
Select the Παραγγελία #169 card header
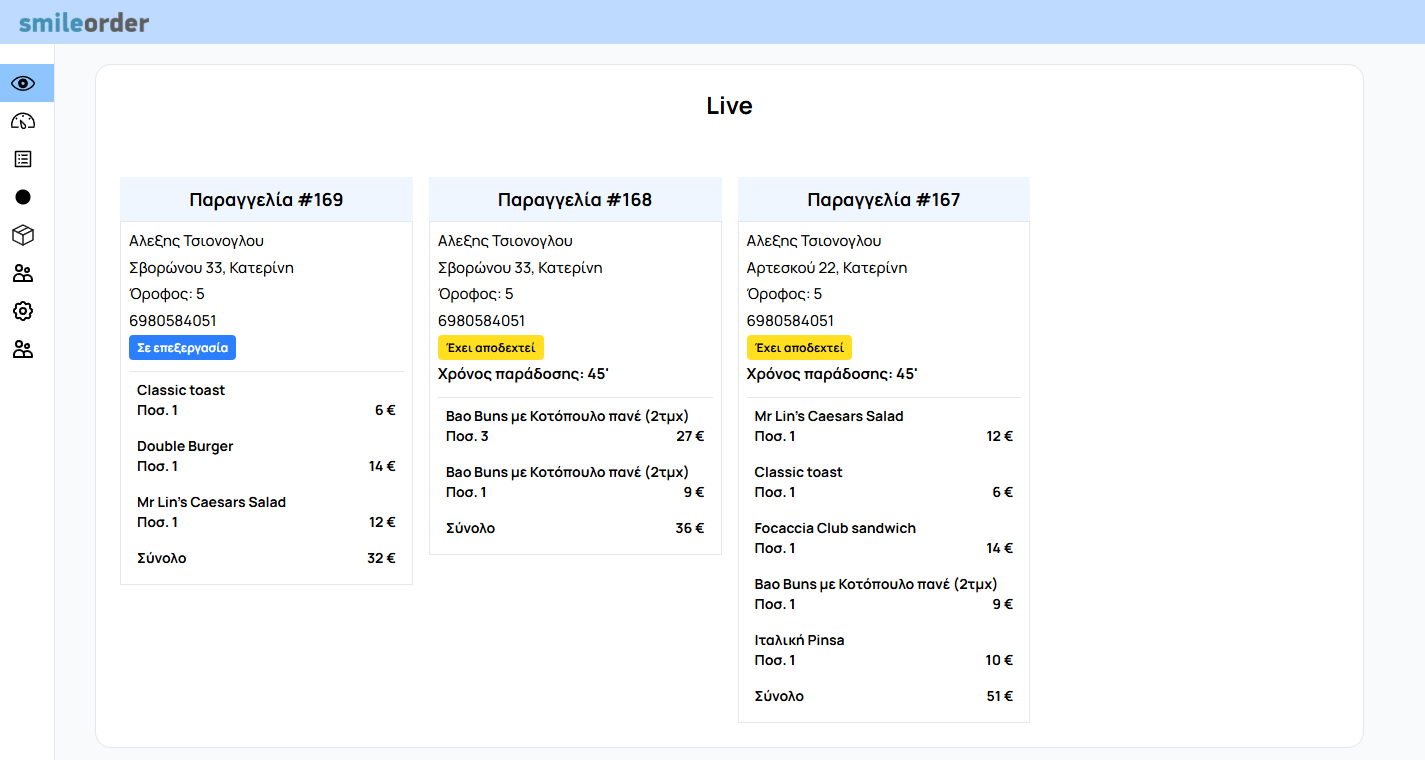pos(266,200)
